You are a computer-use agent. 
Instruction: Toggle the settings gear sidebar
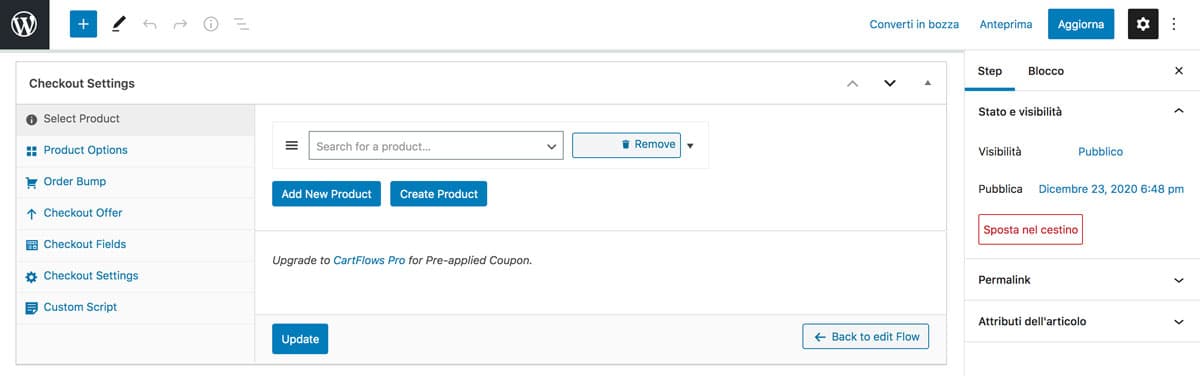coord(1143,24)
